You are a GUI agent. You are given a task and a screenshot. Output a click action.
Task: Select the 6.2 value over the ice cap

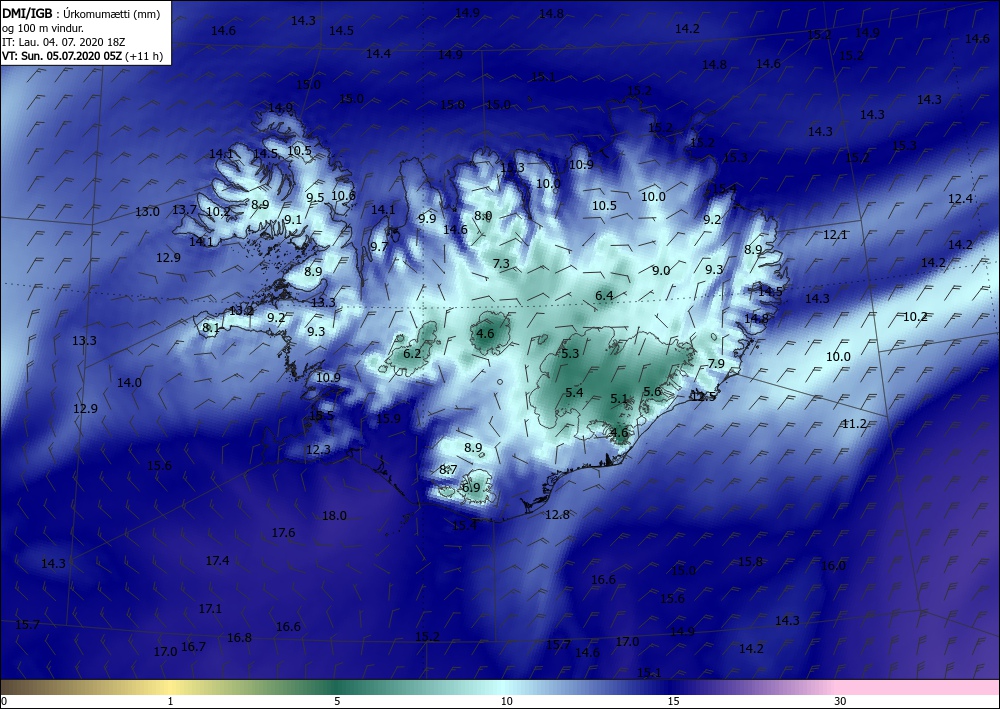point(412,353)
